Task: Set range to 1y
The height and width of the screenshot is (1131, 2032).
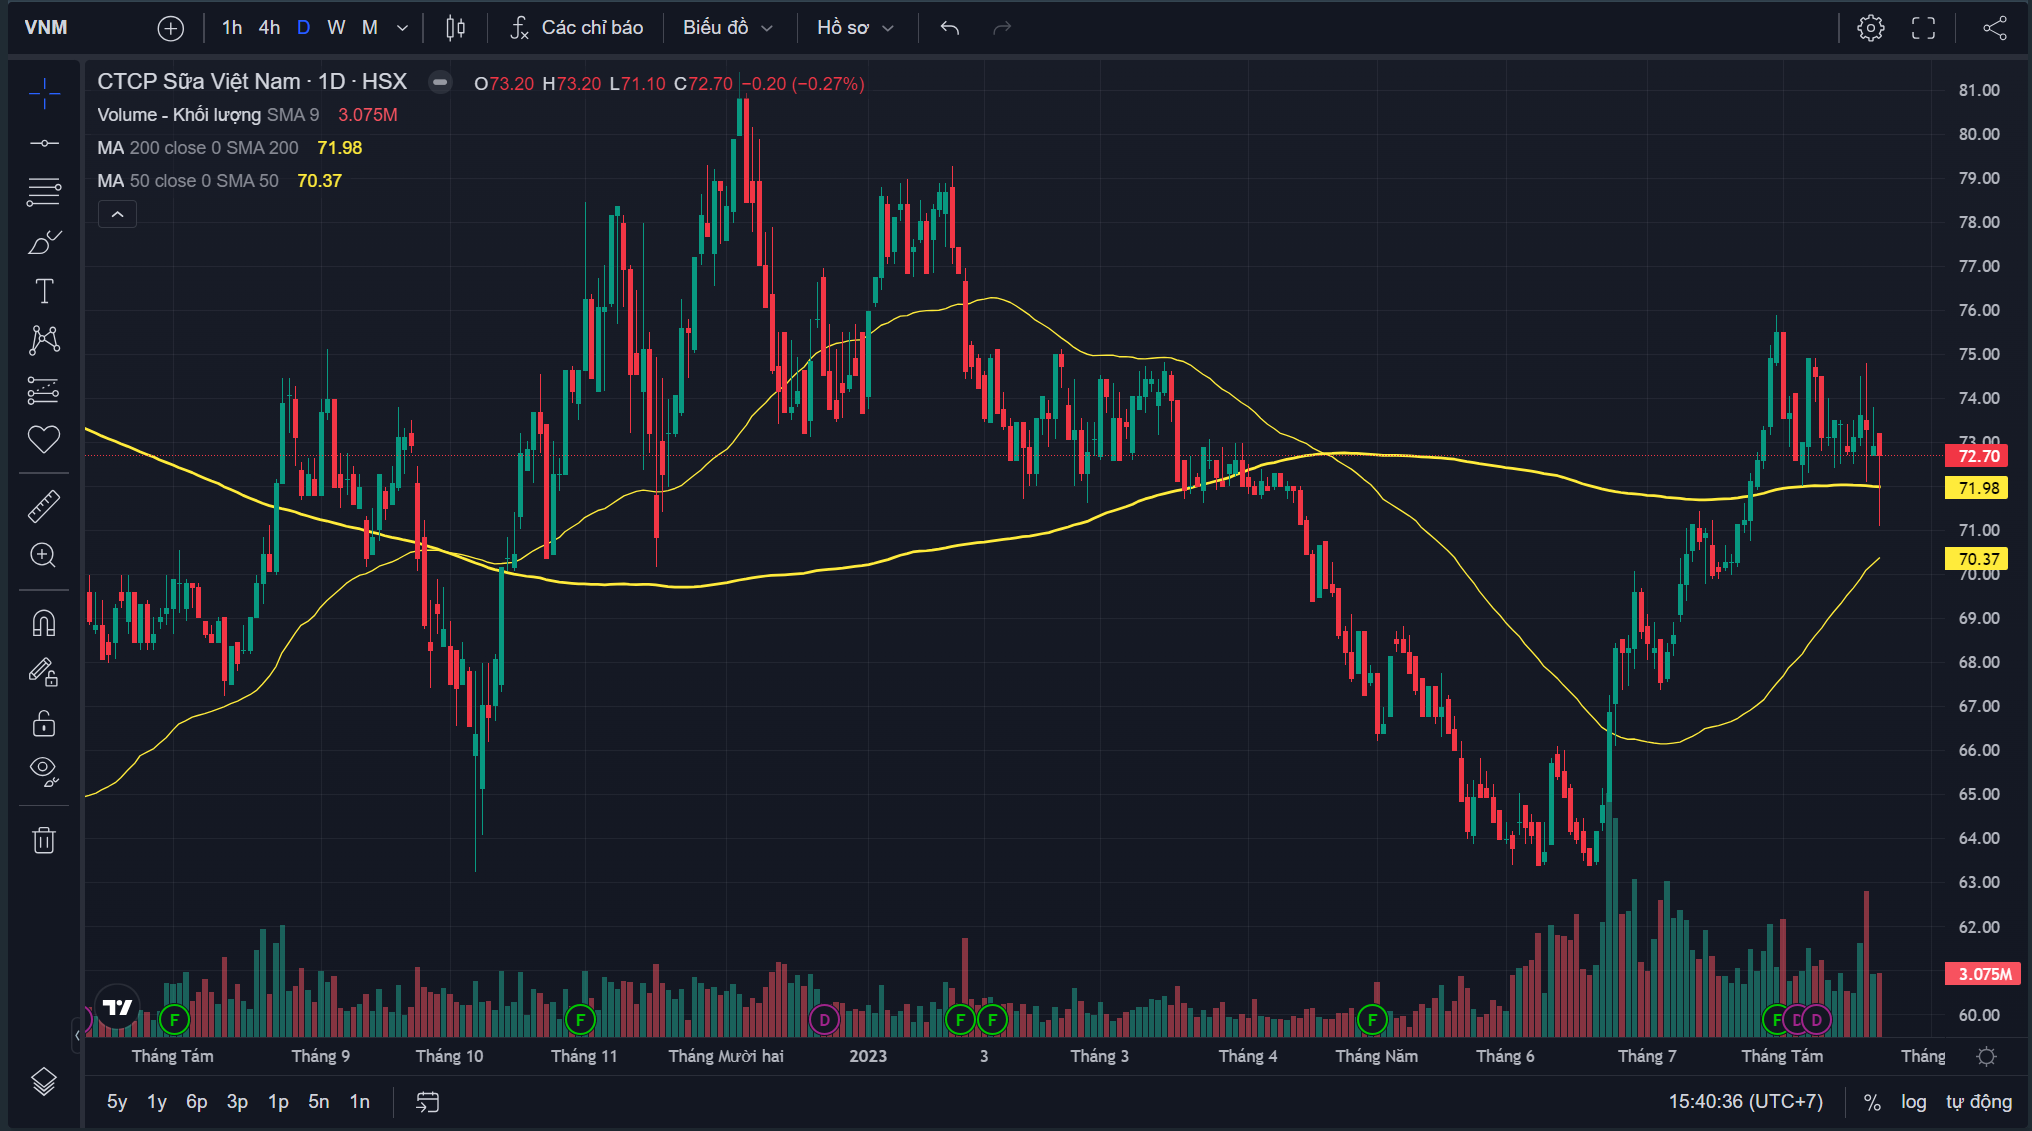Action: click(157, 1101)
